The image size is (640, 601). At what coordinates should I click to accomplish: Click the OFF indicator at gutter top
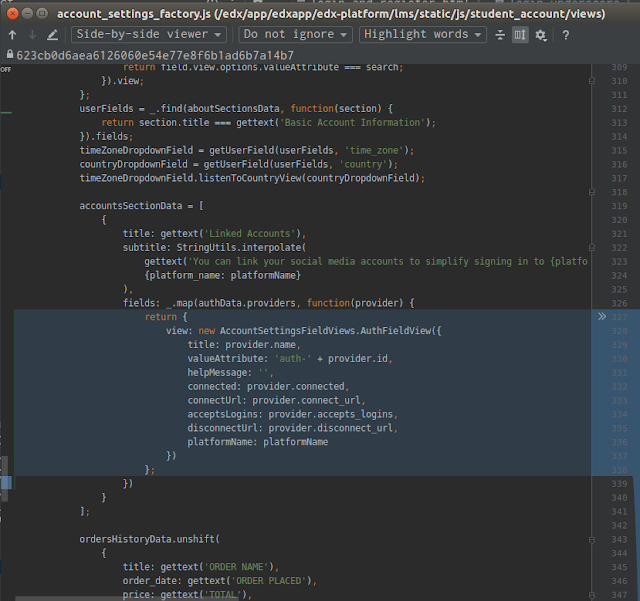click(x=6, y=69)
